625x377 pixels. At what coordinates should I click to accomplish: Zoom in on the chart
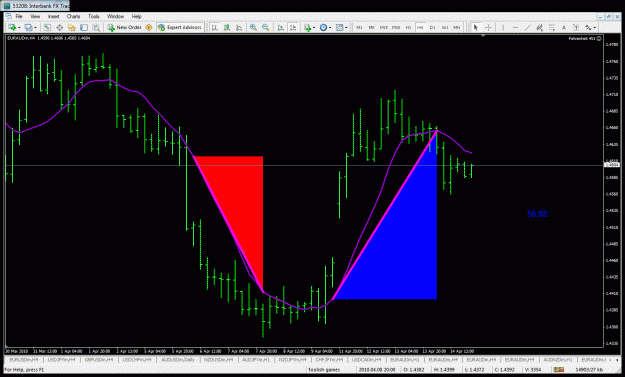(x=253, y=27)
